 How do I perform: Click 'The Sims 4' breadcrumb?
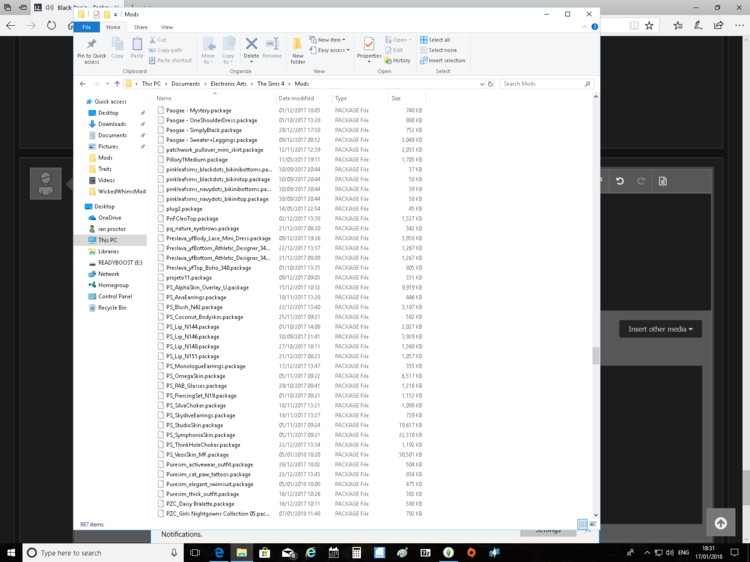point(271,84)
